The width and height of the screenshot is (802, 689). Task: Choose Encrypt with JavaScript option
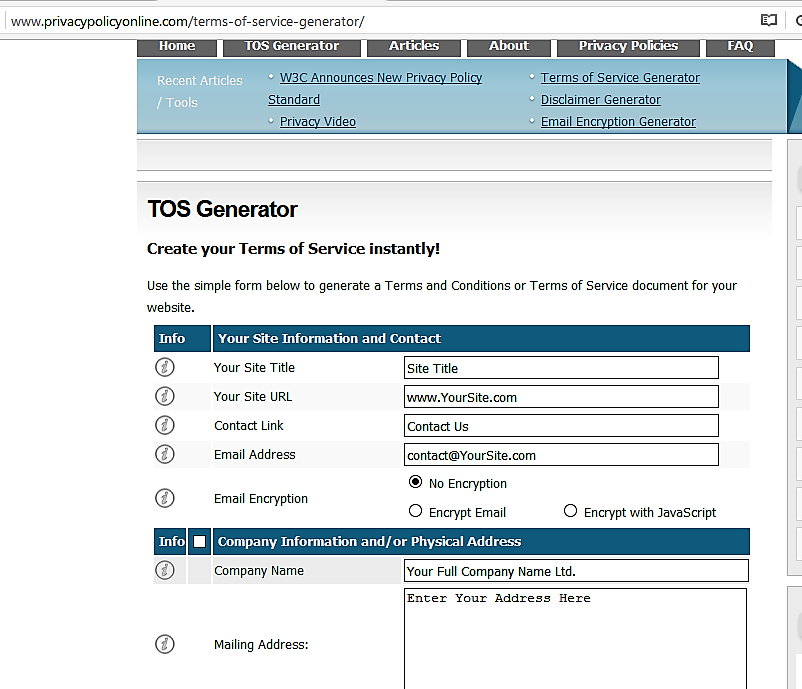pos(569,510)
